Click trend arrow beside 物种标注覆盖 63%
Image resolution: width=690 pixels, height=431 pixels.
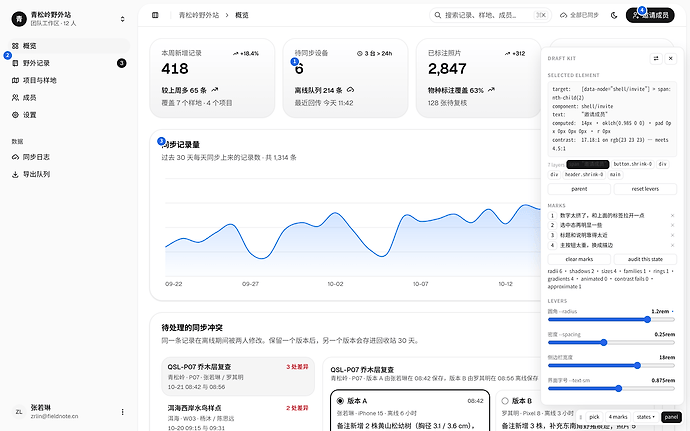tap(491, 90)
